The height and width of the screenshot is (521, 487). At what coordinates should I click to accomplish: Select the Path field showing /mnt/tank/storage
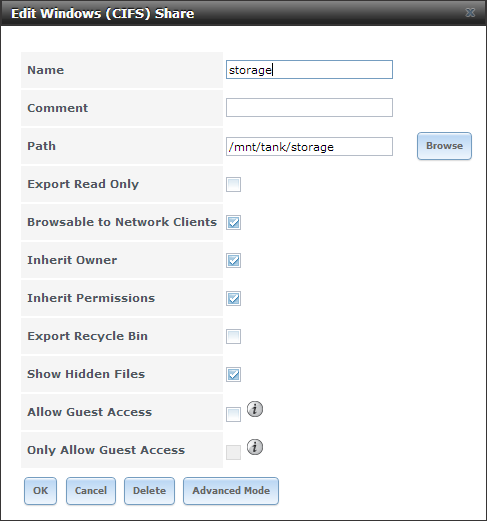coord(309,146)
